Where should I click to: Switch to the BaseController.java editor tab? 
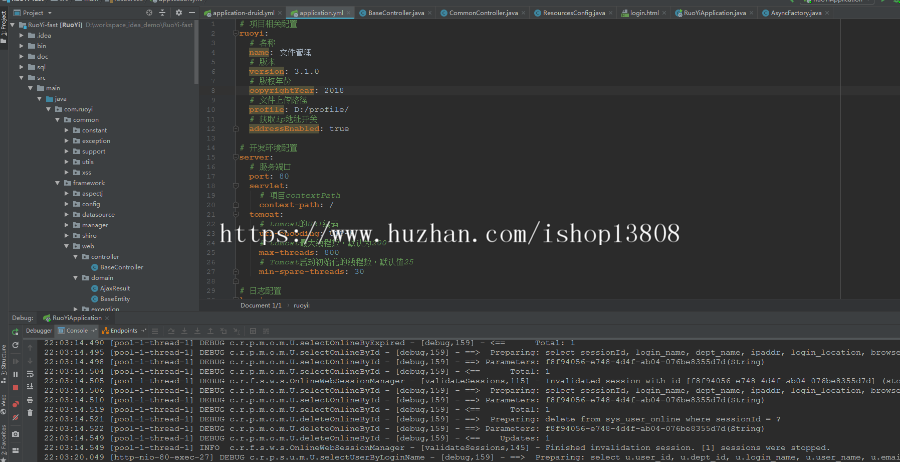click(x=392, y=13)
